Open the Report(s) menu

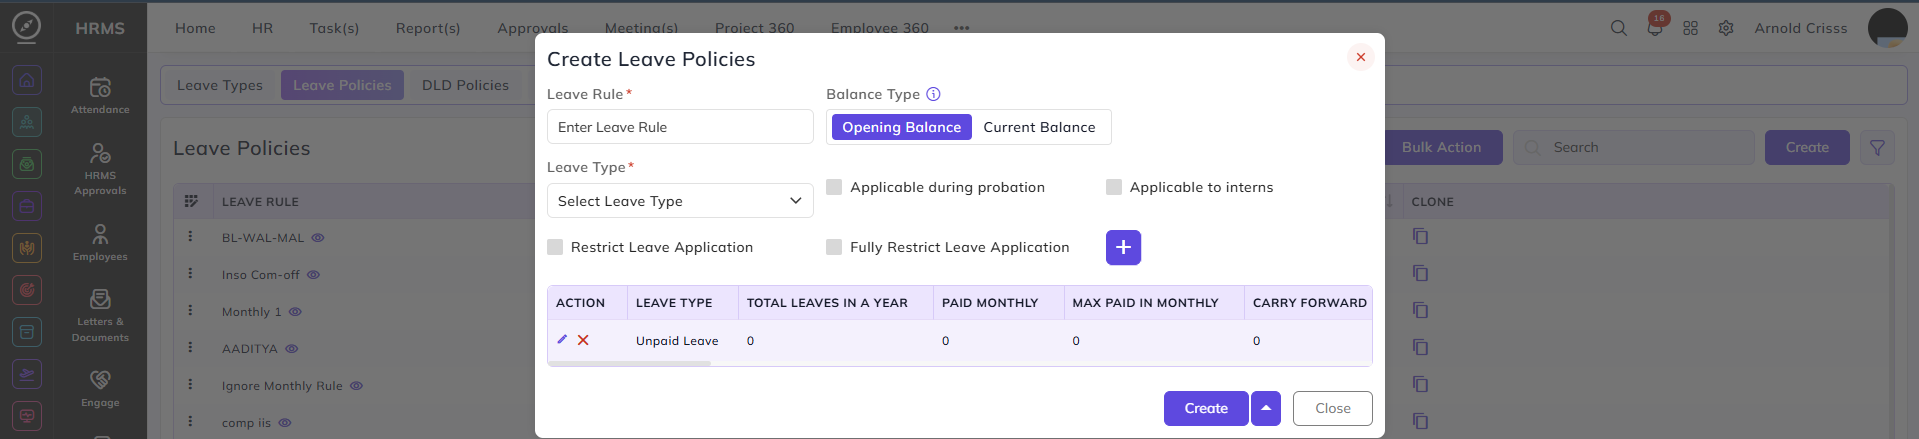coord(428,28)
